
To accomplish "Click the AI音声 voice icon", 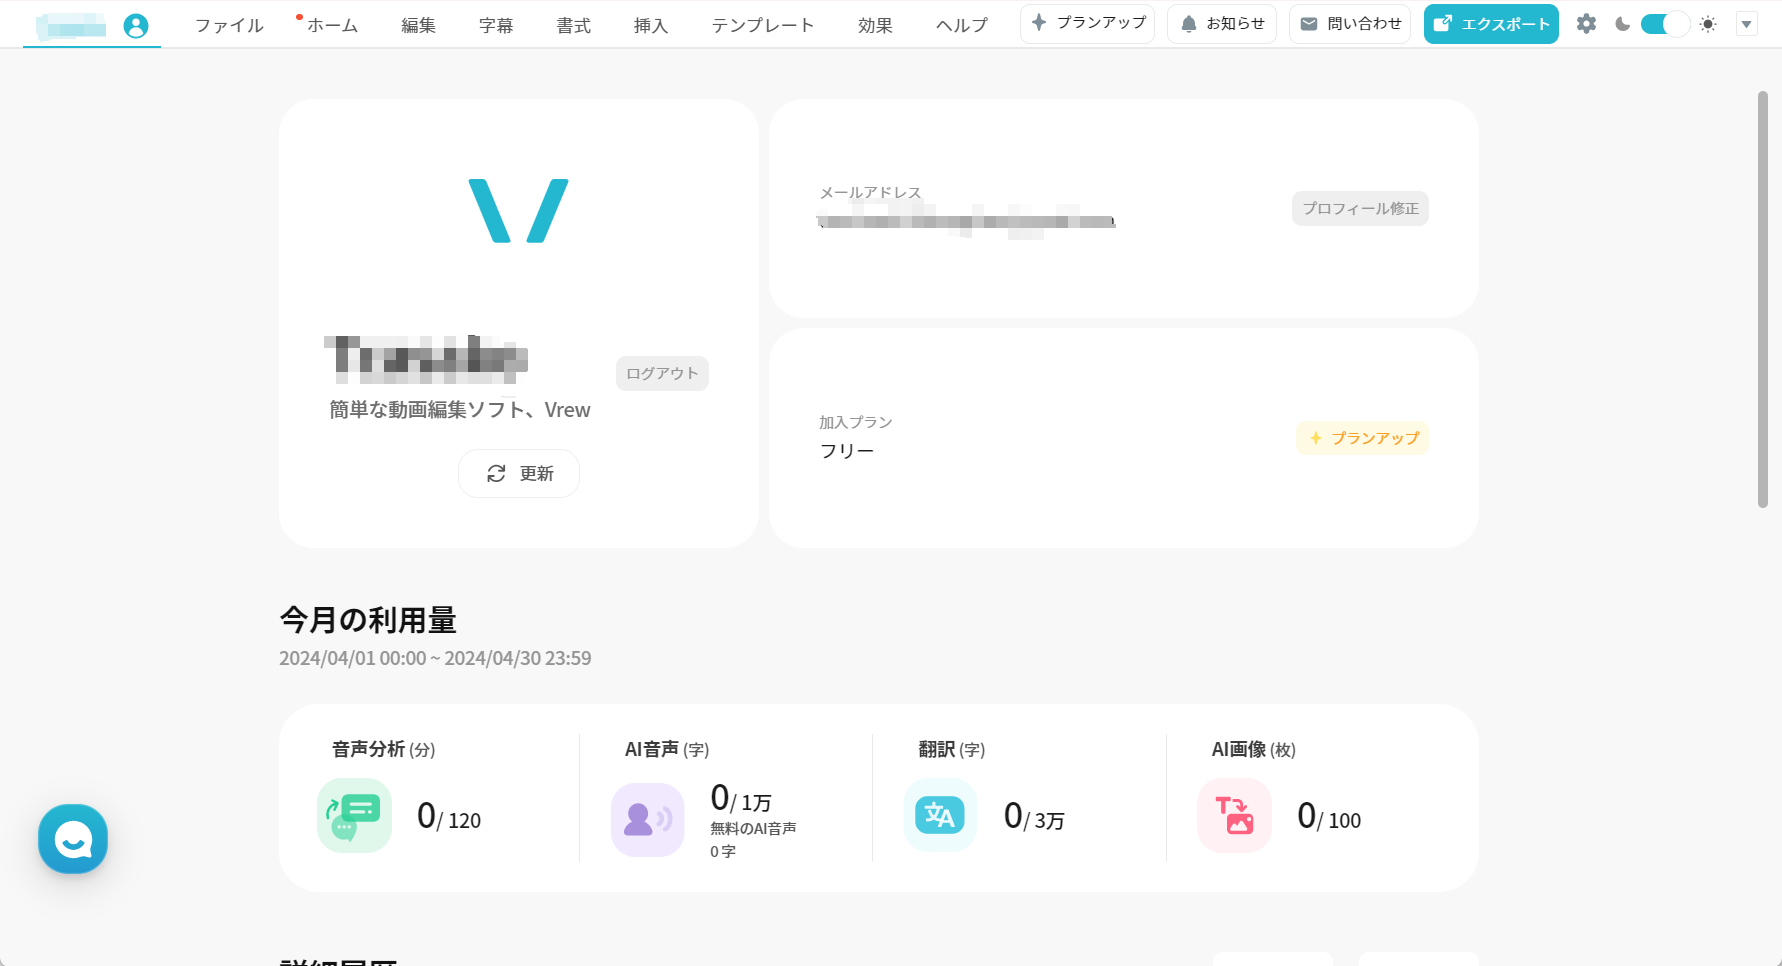I will 647,816.
